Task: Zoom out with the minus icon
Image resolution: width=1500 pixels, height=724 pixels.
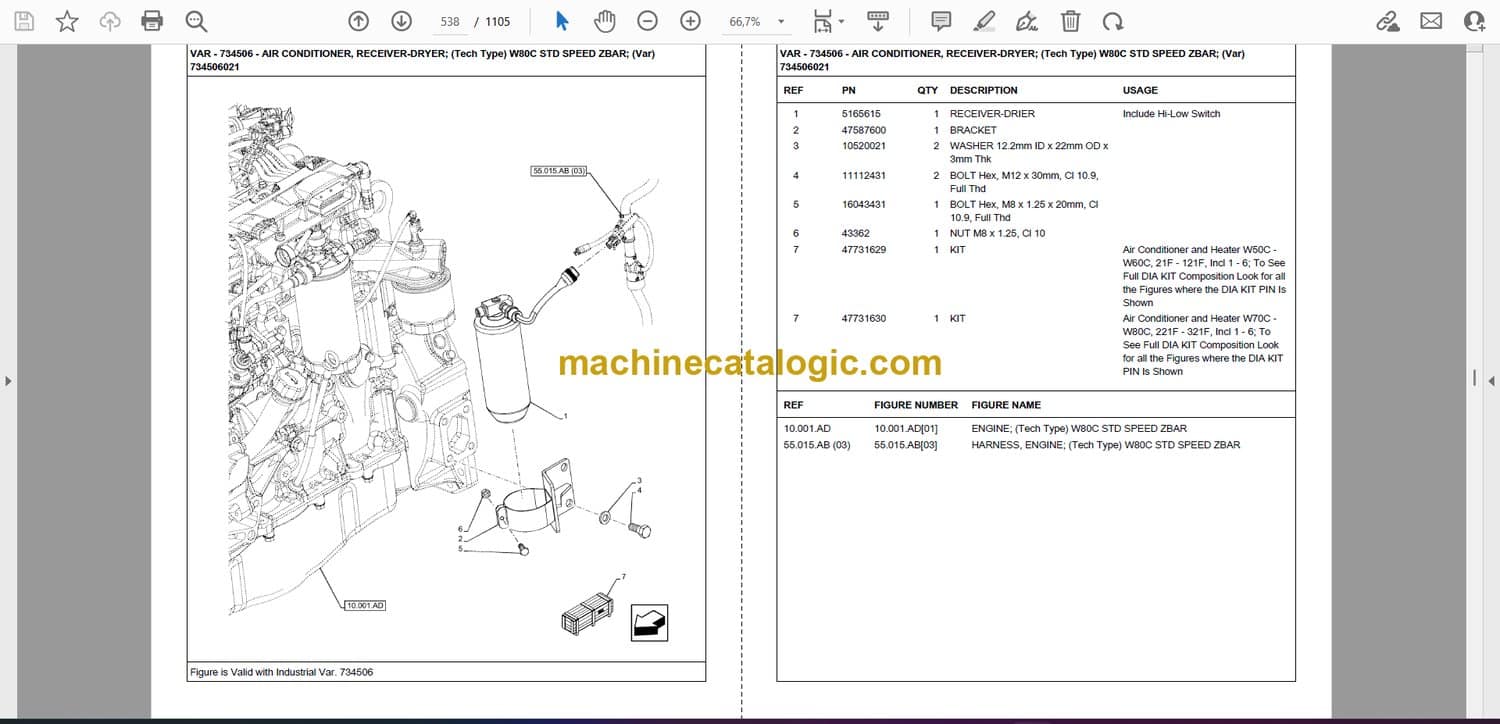Action: tap(647, 21)
